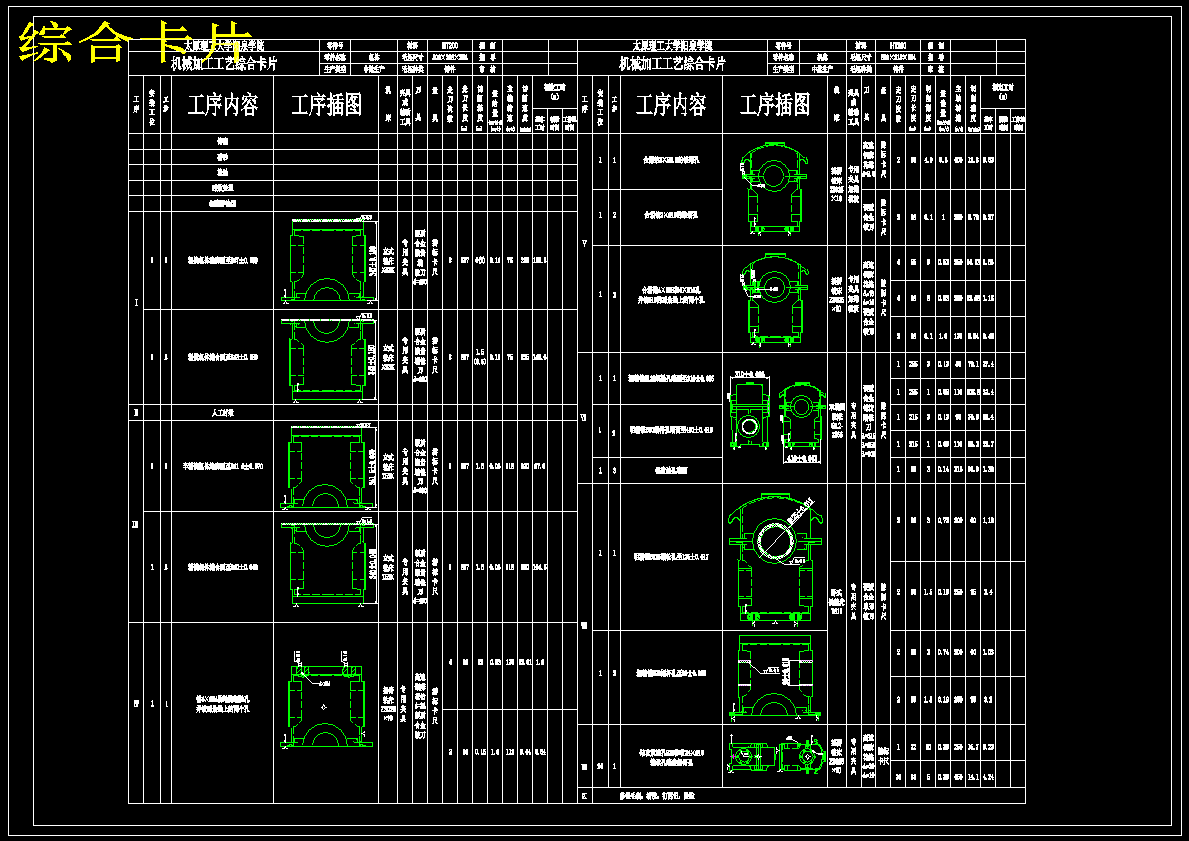Click process IV drilling illustration in left card
The image size is (1189, 841).
[x=328, y=699]
